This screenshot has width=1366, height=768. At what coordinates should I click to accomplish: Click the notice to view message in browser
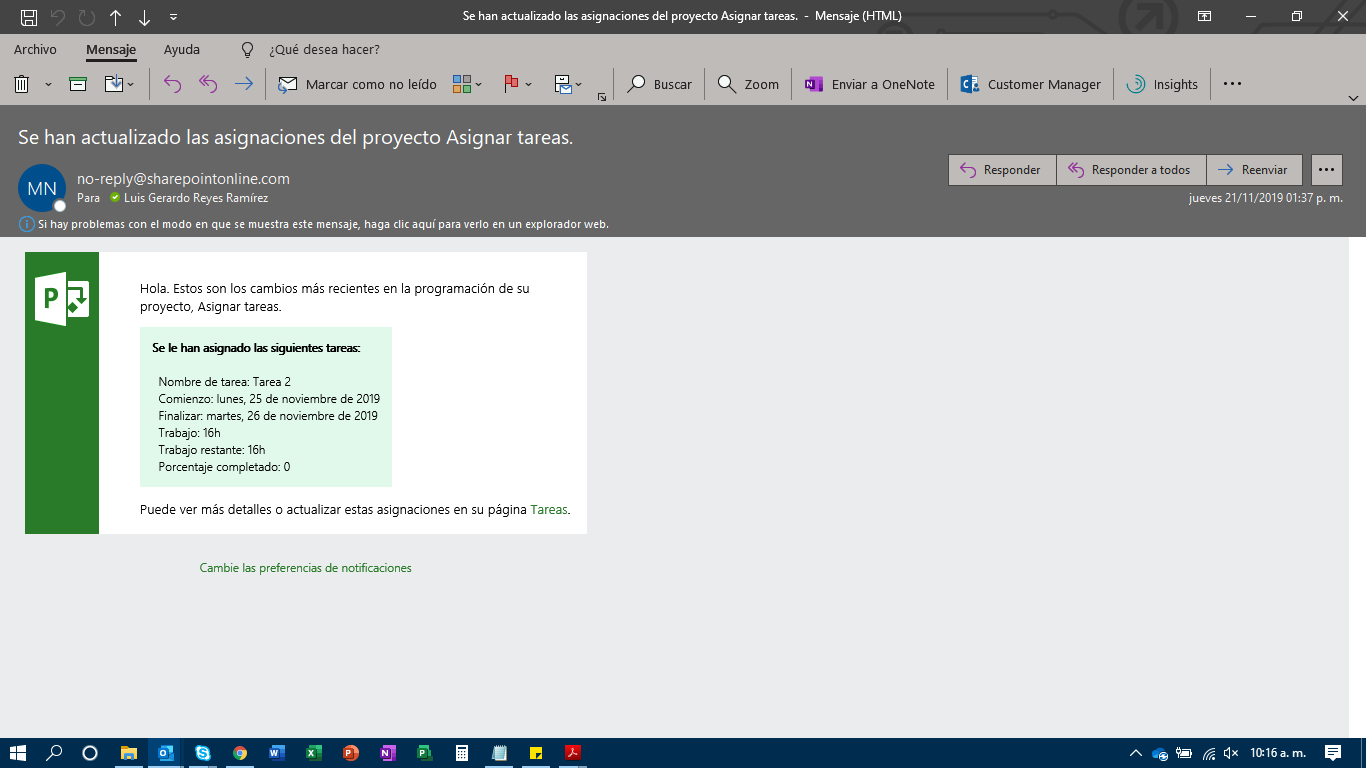click(323, 224)
